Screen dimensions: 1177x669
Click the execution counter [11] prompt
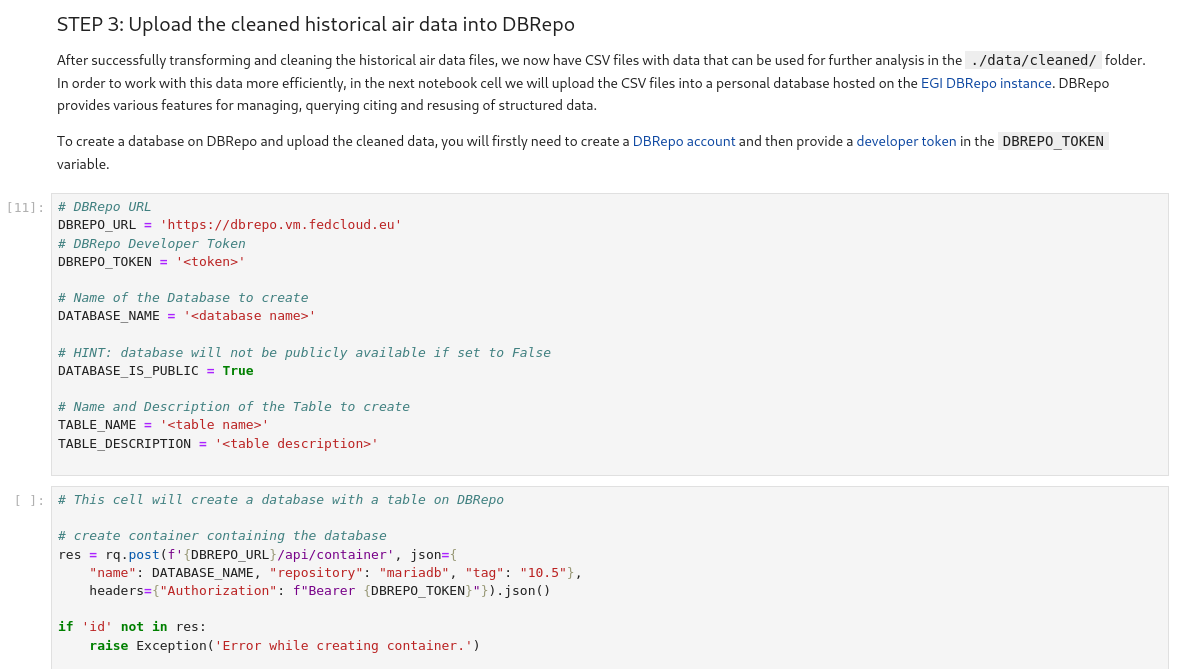click(x=25, y=206)
